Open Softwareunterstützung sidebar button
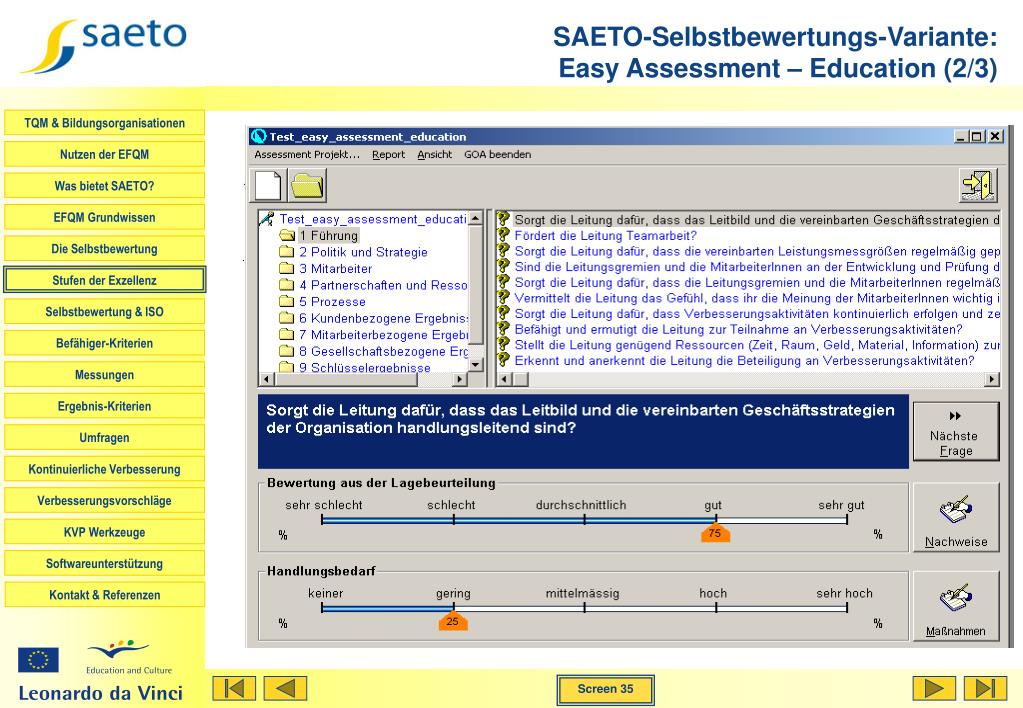 (104, 563)
